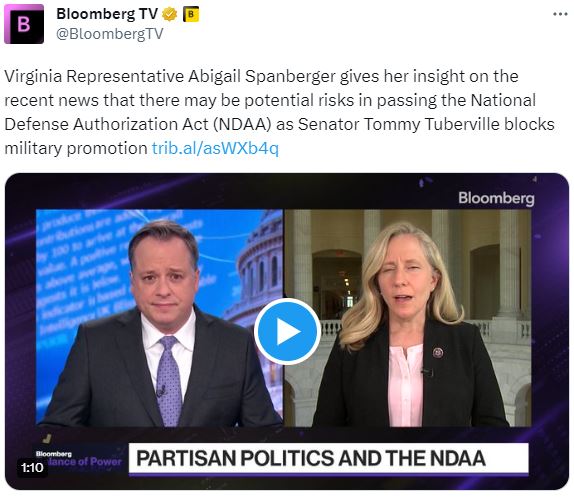Click the Bloomberg watermark in the video

point(496,198)
